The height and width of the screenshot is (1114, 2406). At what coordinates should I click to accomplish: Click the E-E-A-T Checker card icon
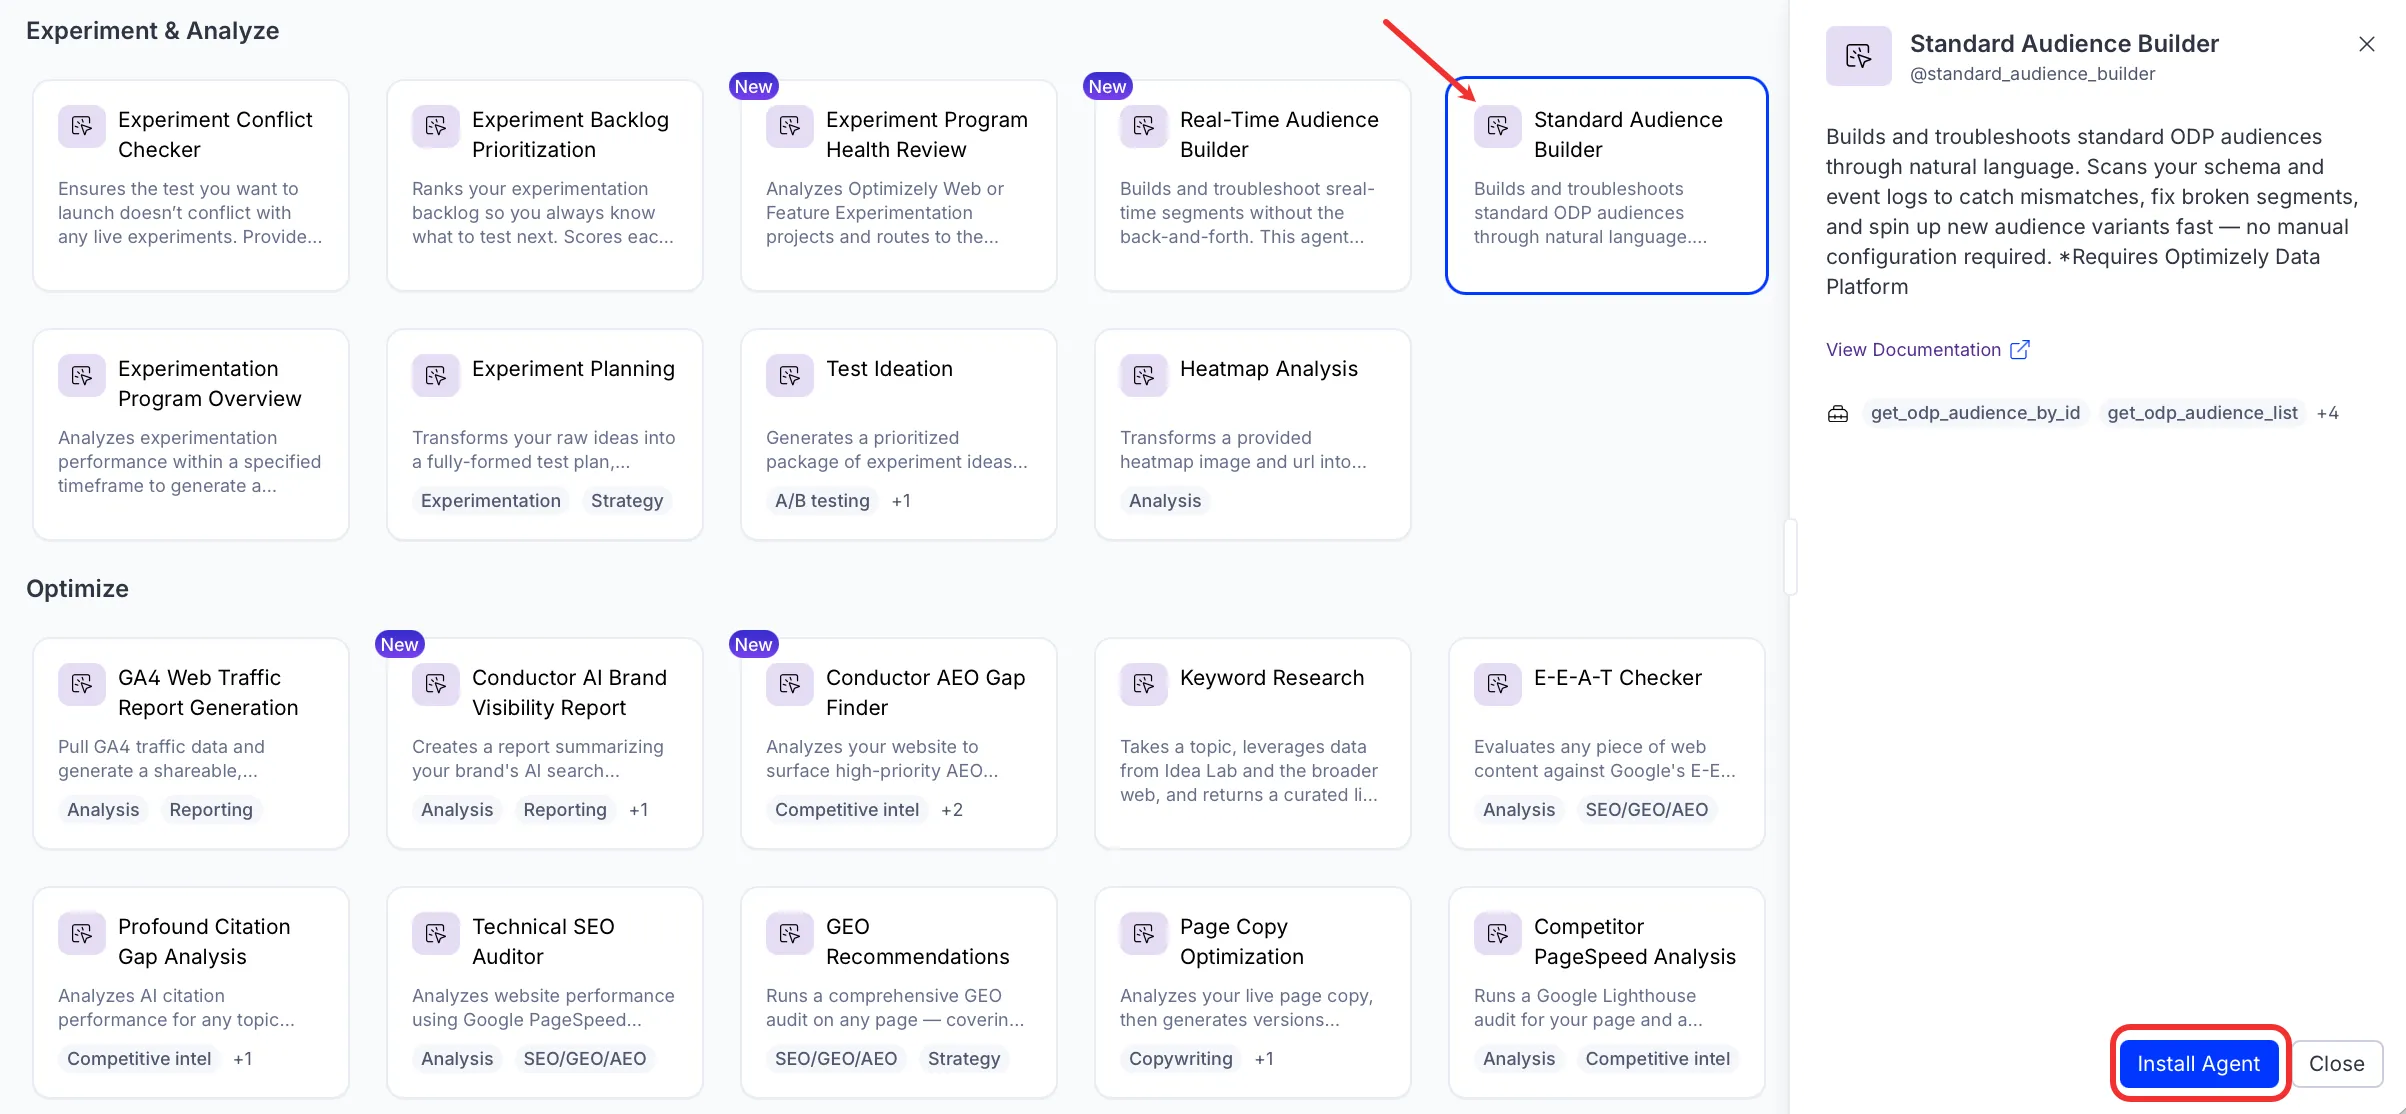click(1498, 684)
